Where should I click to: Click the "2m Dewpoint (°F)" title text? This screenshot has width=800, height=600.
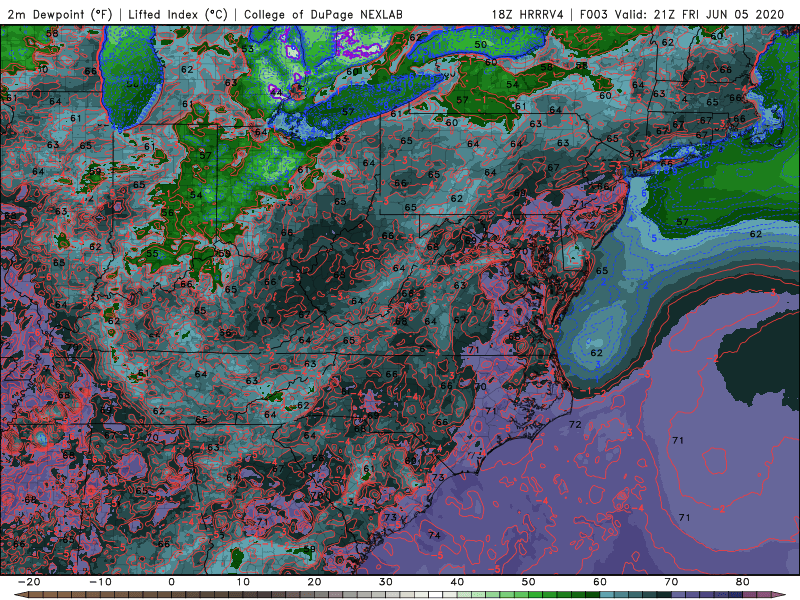point(59,15)
